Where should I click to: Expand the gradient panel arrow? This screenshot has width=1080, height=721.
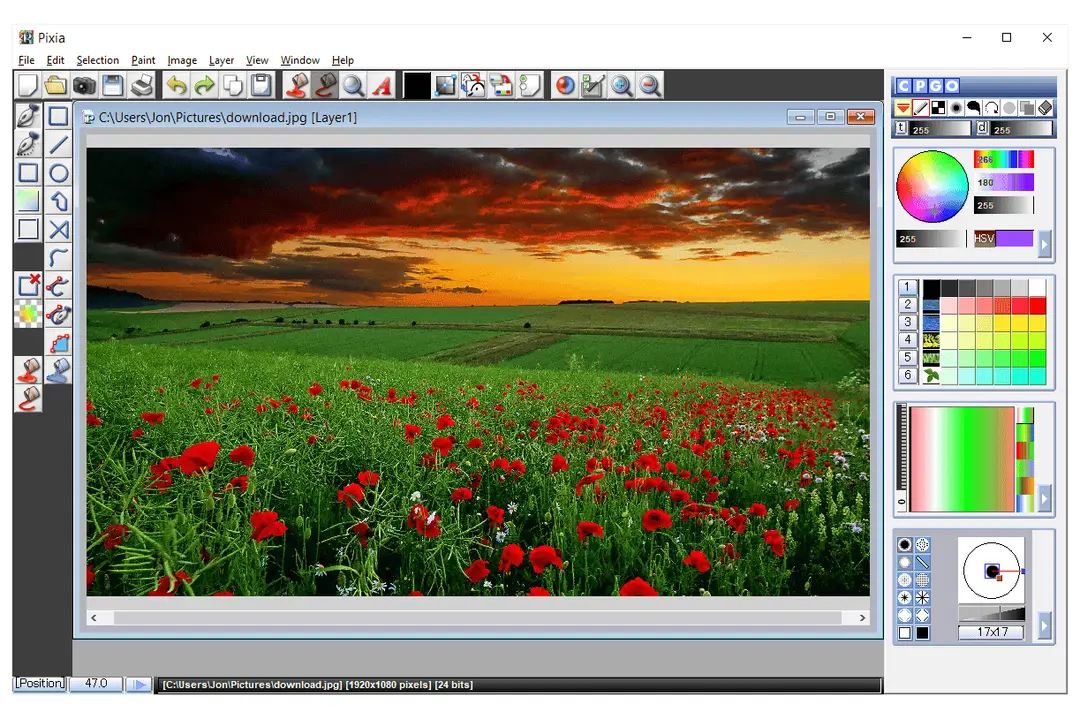(1045, 498)
